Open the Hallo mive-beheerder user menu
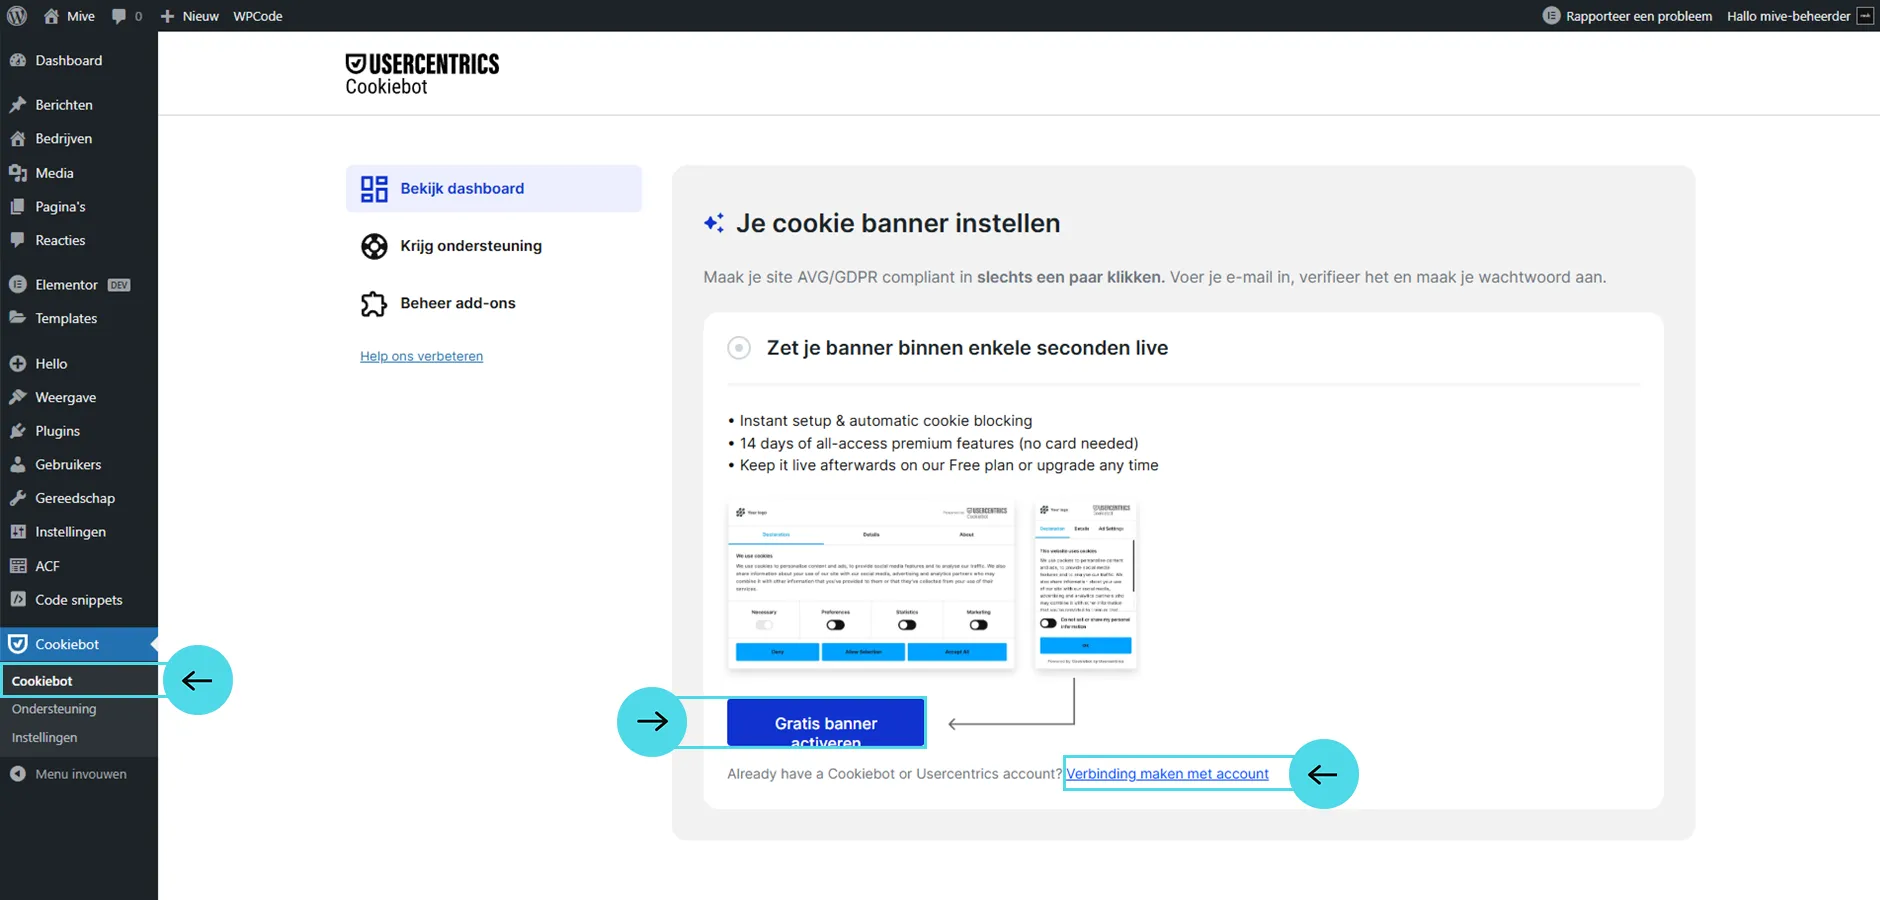The image size is (1880, 900). (x=1788, y=16)
